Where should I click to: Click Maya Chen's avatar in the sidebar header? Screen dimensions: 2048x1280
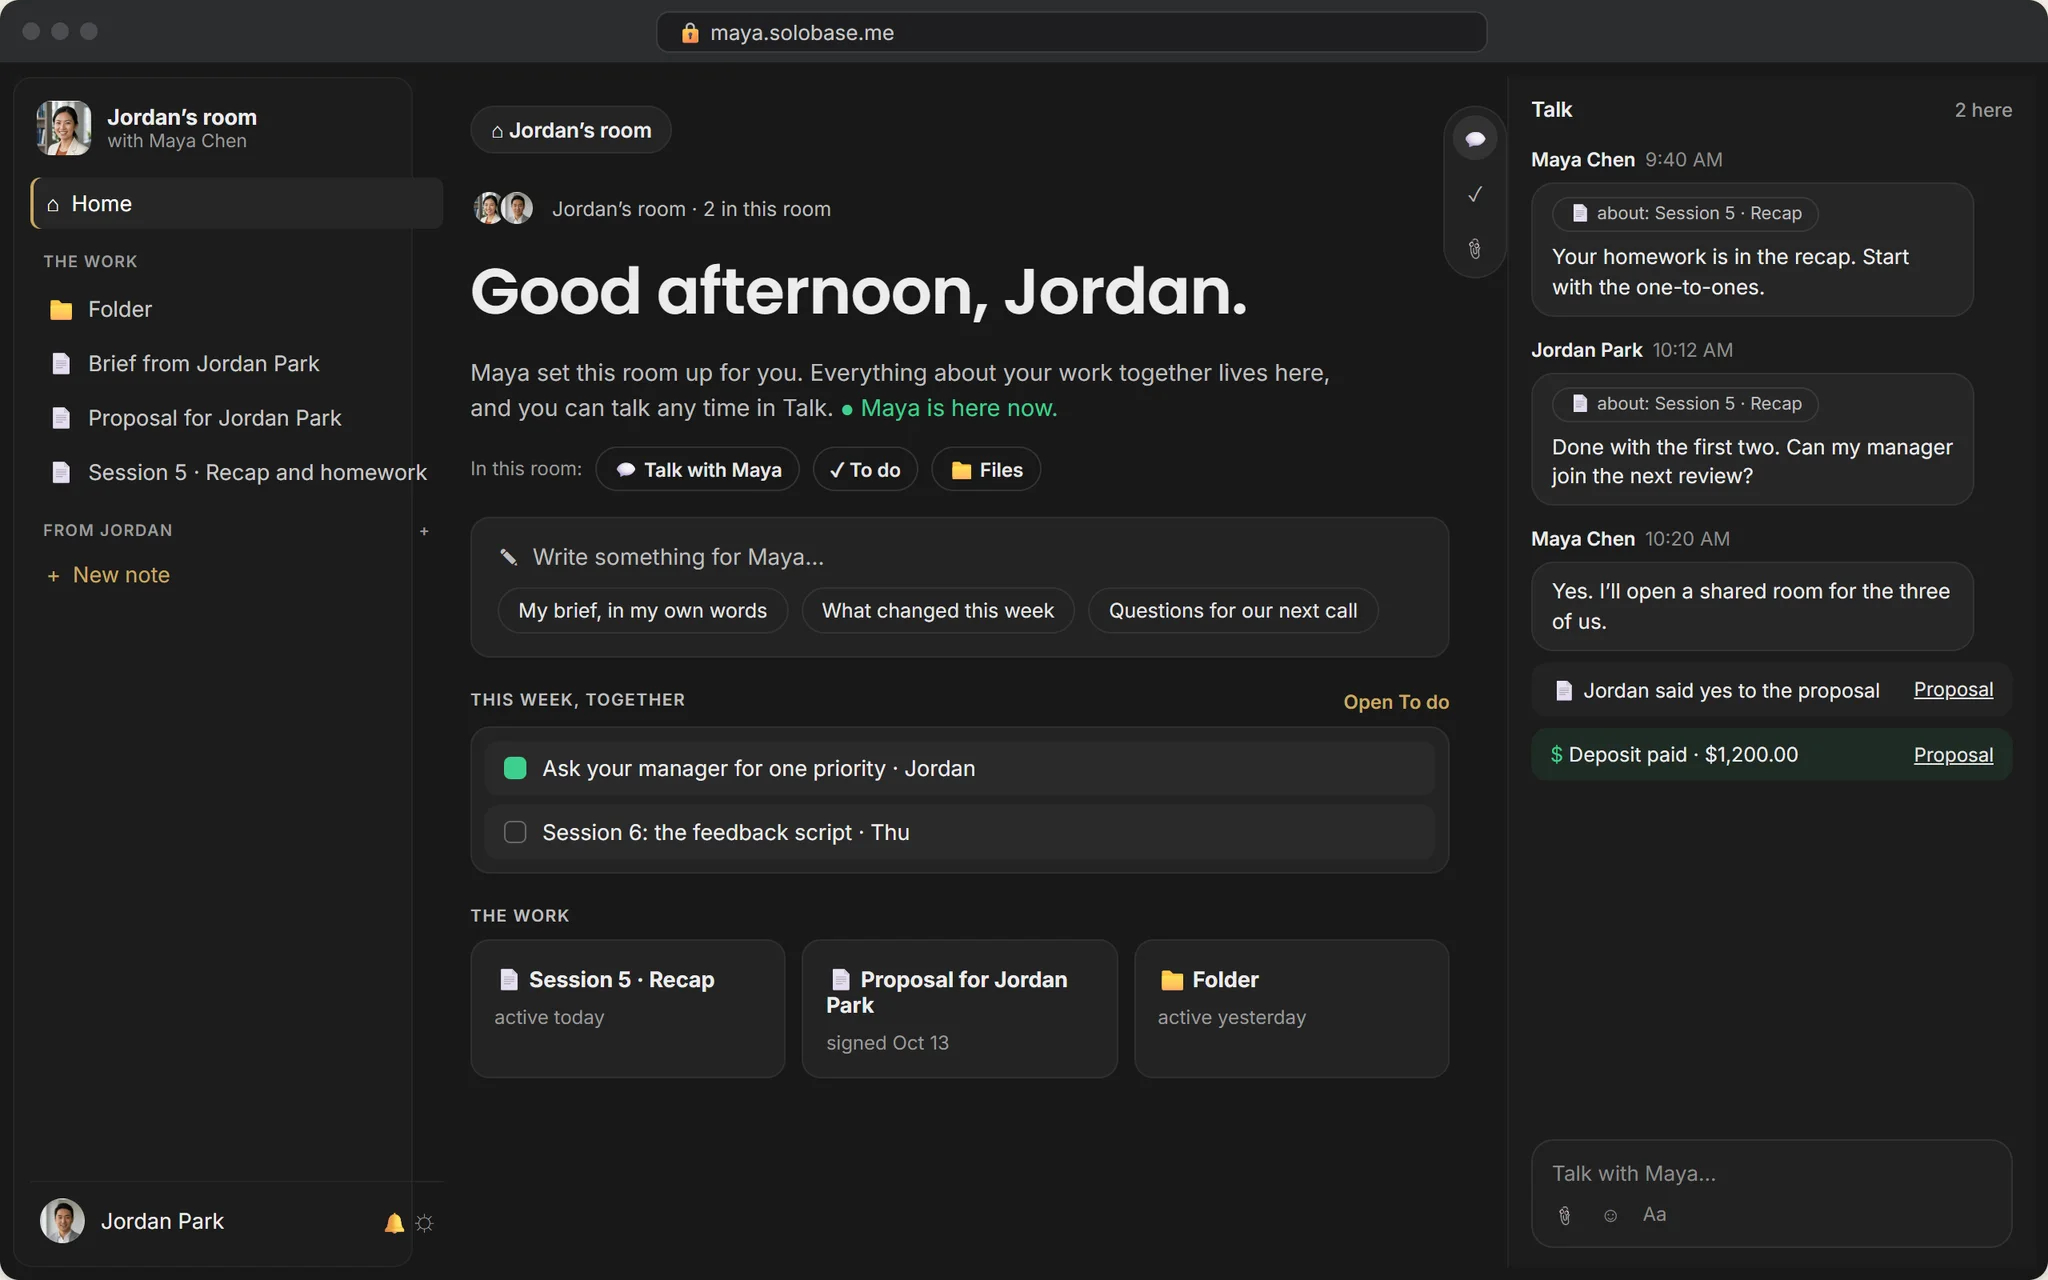click(64, 128)
